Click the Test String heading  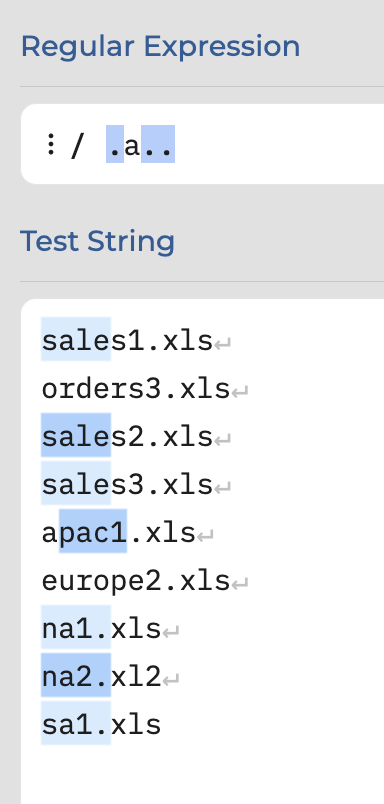coord(97,242)
